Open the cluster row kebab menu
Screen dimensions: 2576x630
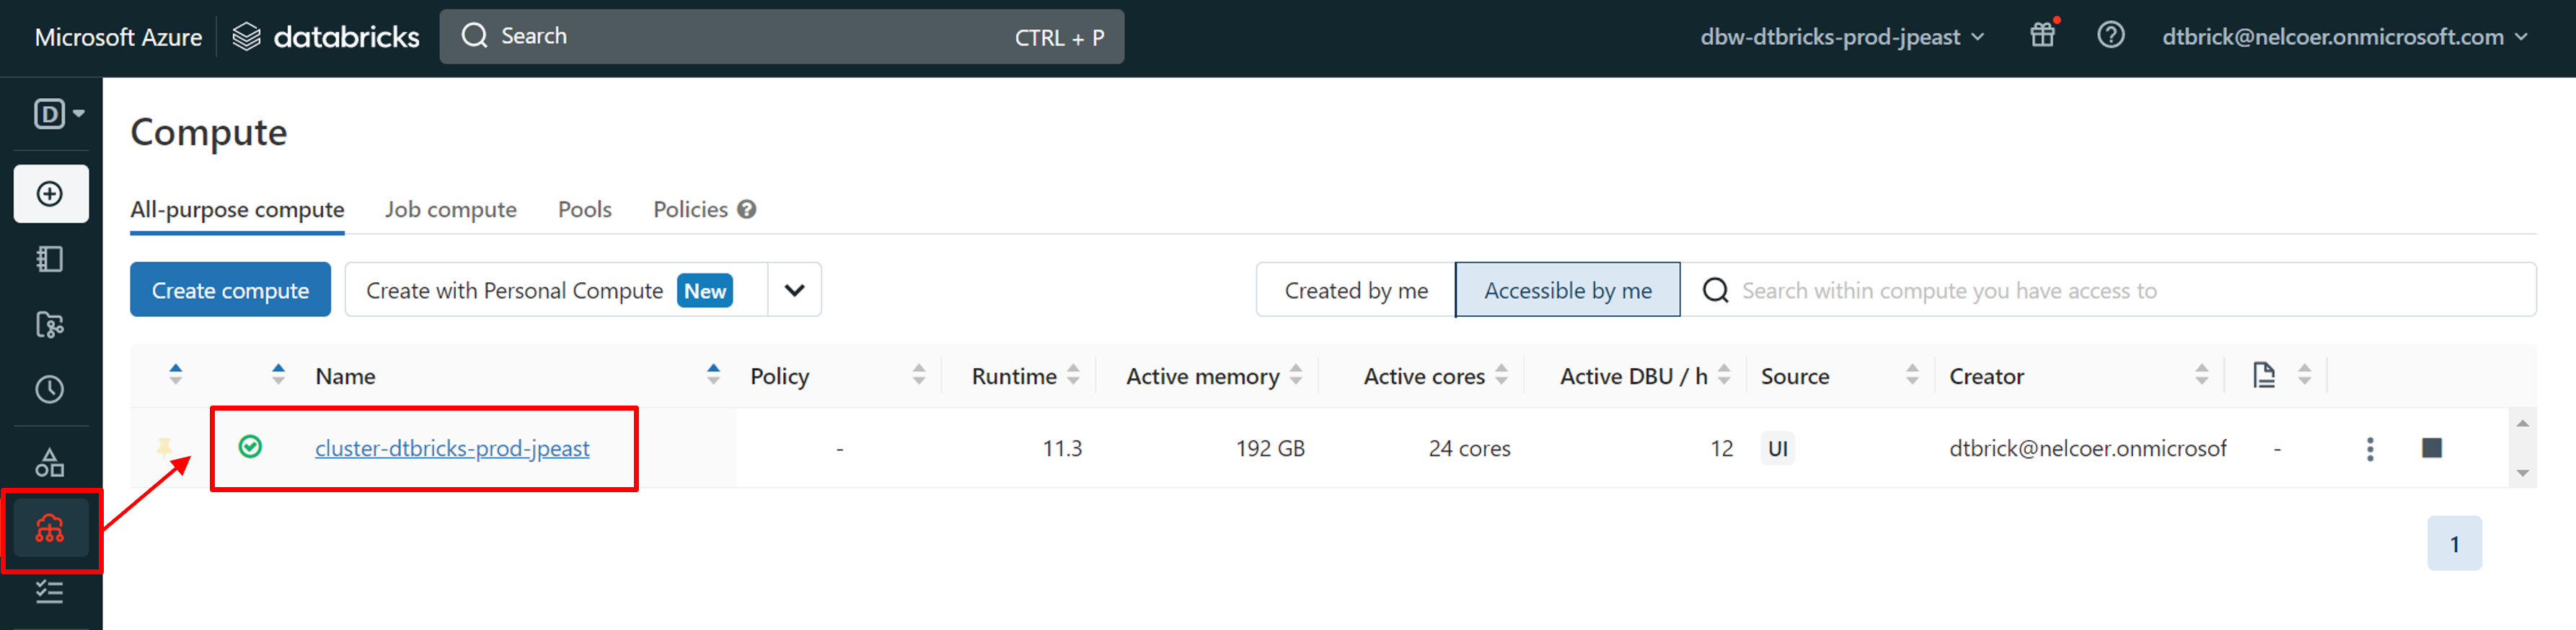pyautogui.click(x=2369, y=449)
